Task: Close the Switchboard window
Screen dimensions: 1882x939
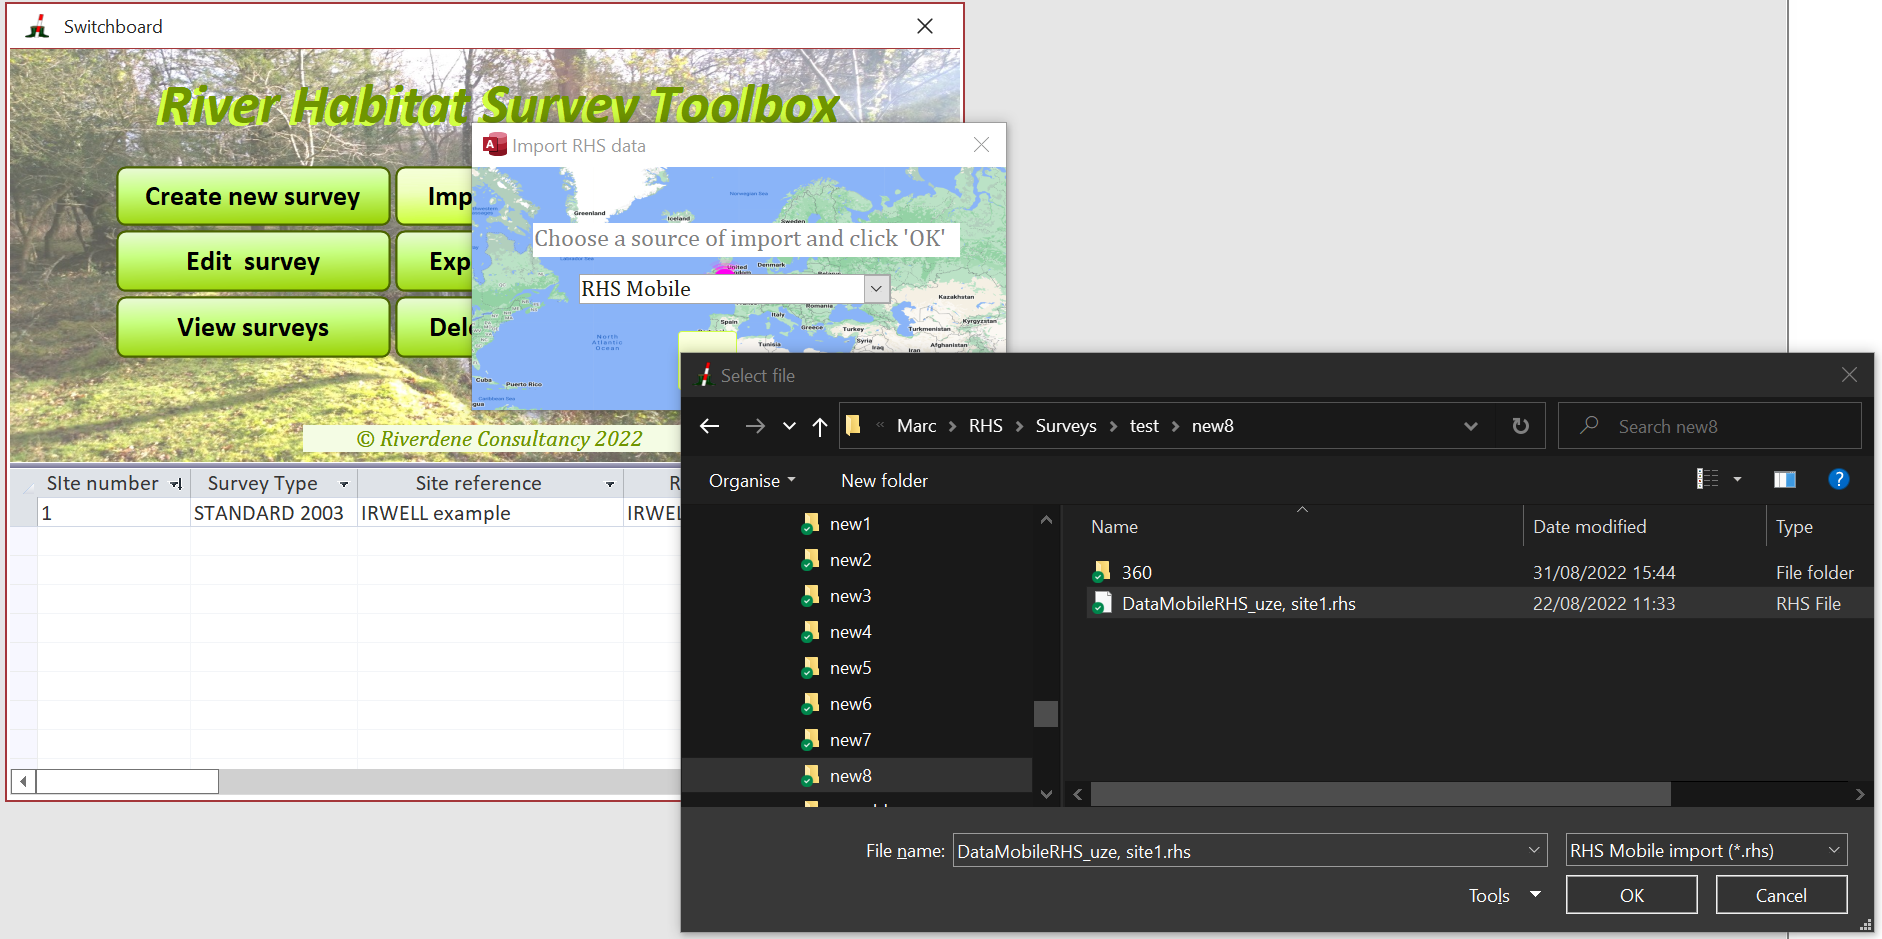Action: click(925, 26)
